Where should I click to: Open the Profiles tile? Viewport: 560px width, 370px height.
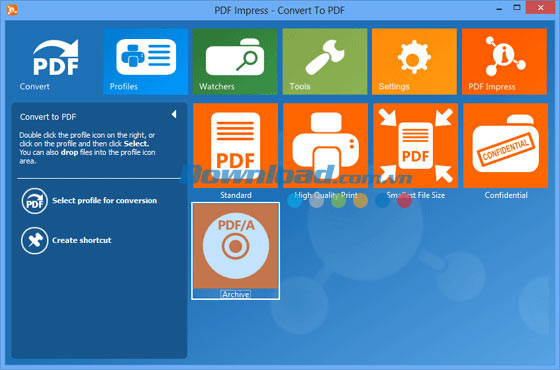tap(146, 62)
